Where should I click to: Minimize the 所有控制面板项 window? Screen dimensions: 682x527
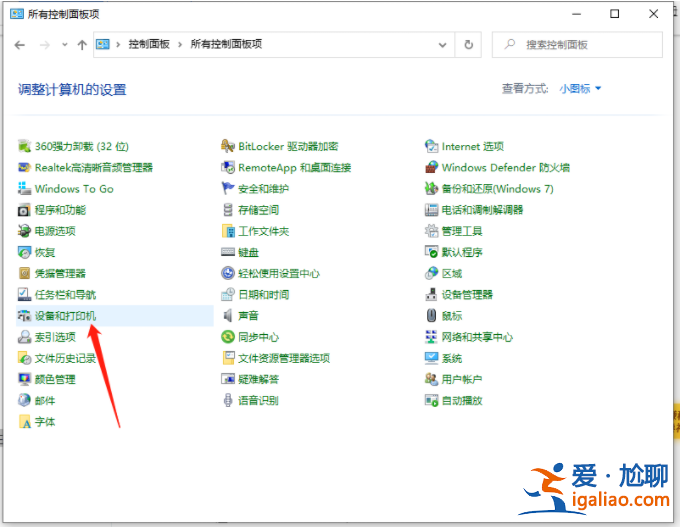pos(576,14)
